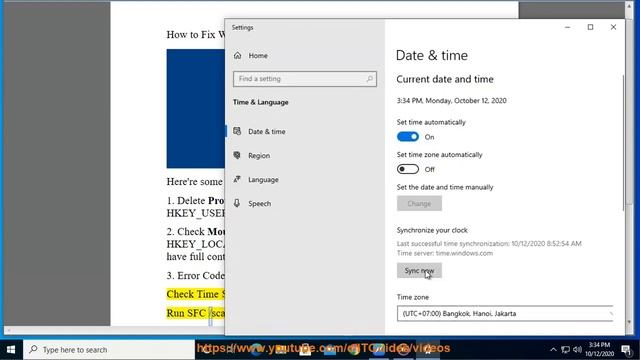
Task: Click the 'Time & Language' heading
Action: click(260, 102)
